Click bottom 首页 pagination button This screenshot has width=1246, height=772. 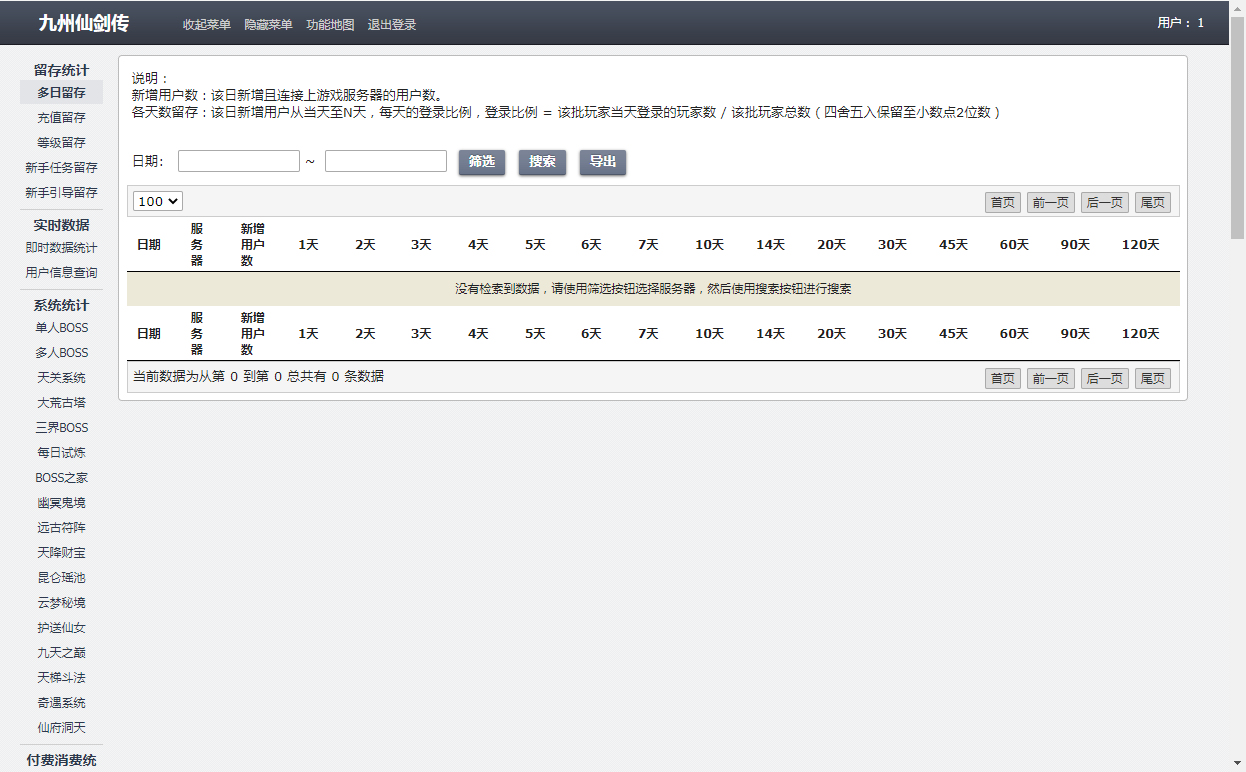(1003, 378)
